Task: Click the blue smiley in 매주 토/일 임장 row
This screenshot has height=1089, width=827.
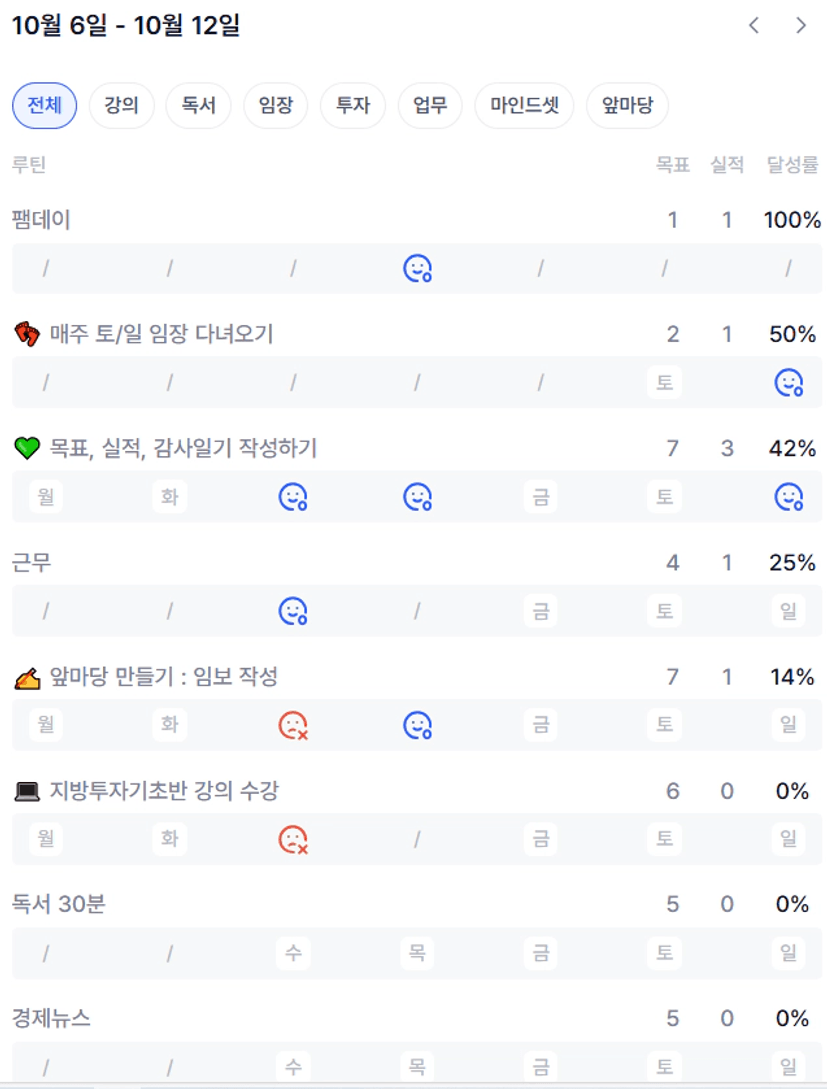Action: pos(789,382)
